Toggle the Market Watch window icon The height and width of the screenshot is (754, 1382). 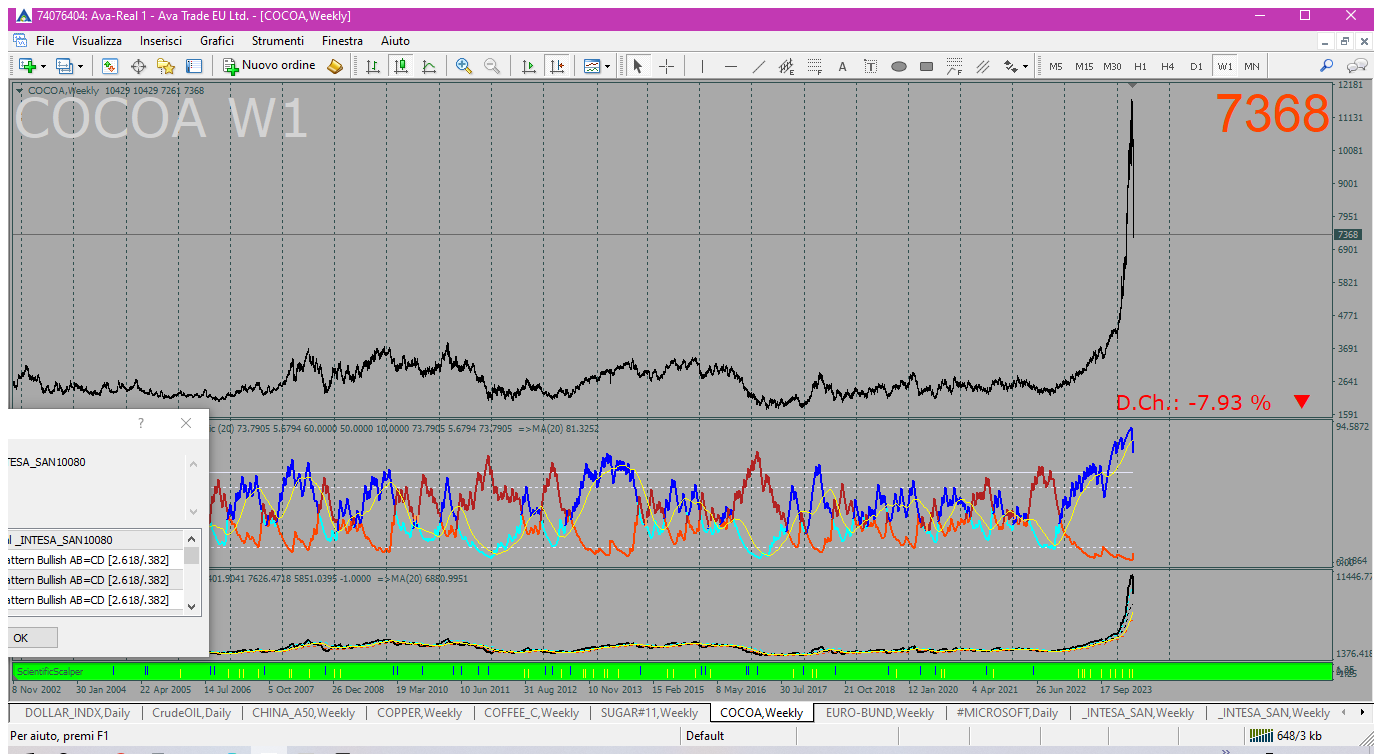110,66
